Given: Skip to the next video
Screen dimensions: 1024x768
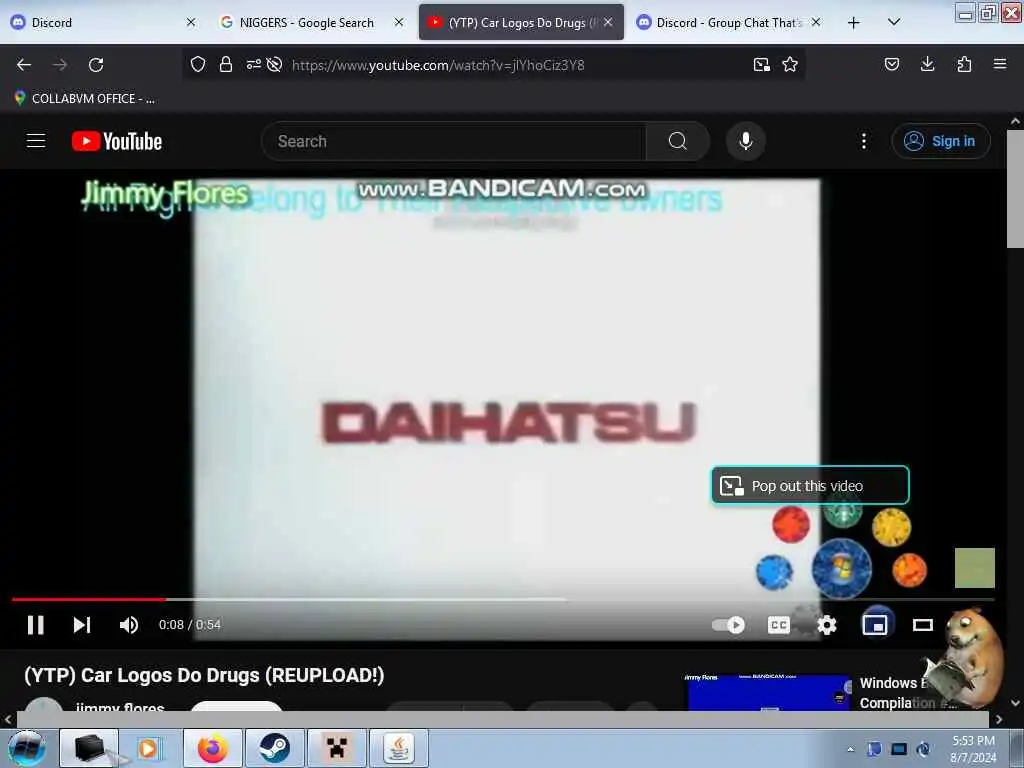Looking at the screenshot, I should 82,625.
